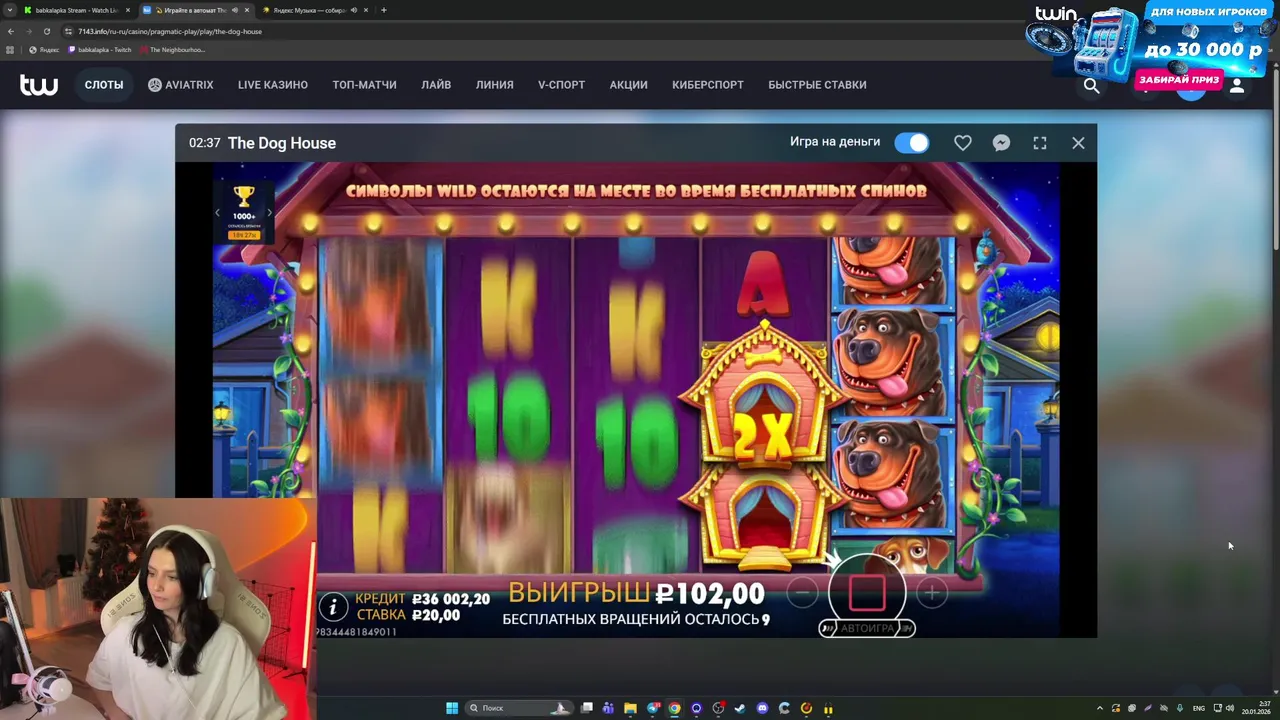Open the taskbar clock and date
The height and width of the screenshot is (720, 1280).
(x=1256, y=708)
